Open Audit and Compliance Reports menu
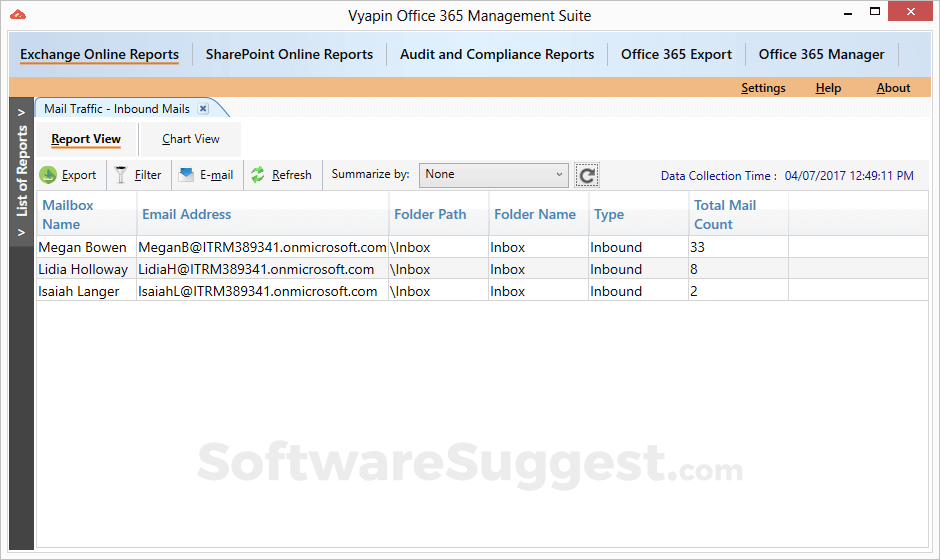The height and width of the screenshot is (560, 940). [497, 55]
